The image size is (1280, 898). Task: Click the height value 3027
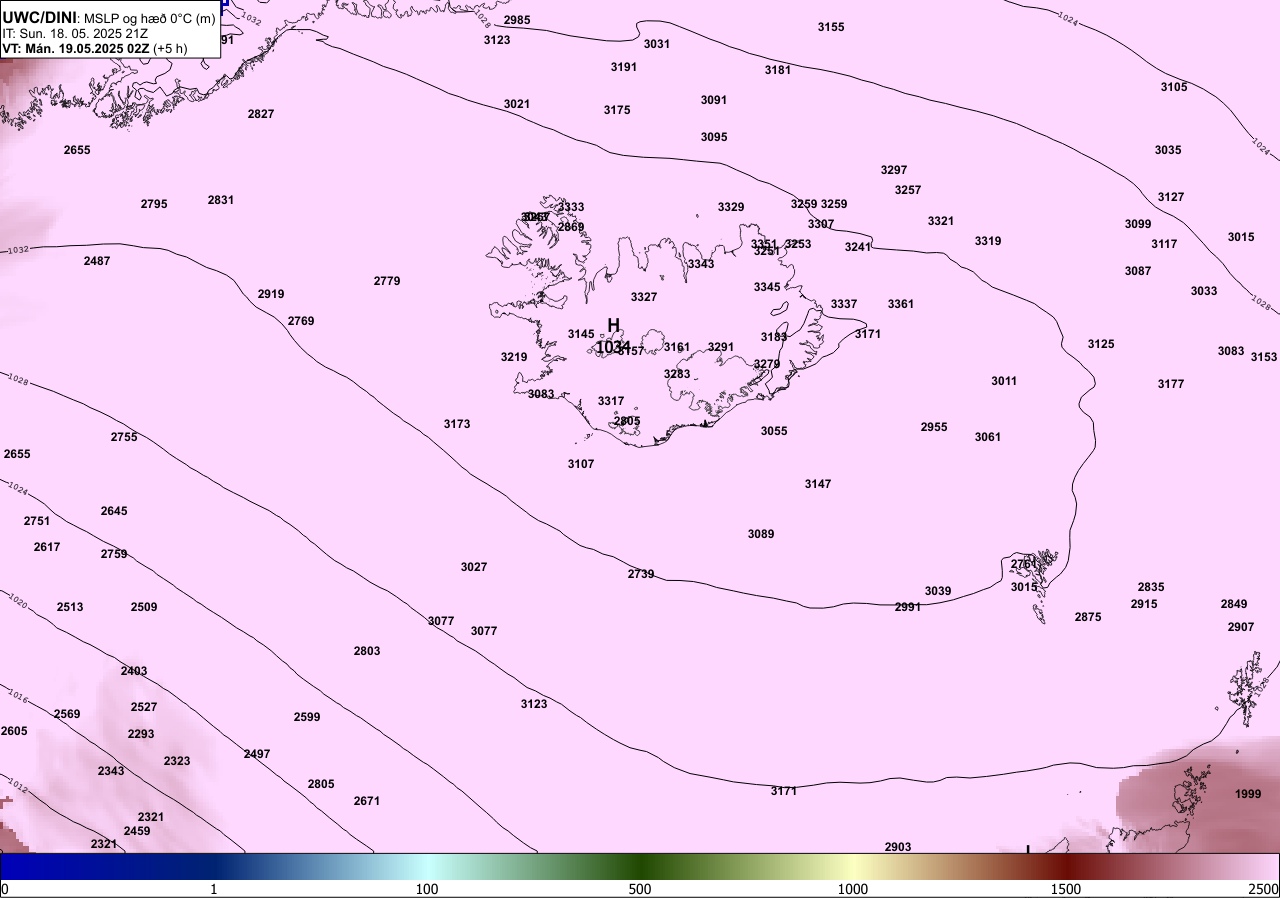click(x=474, y=567)
